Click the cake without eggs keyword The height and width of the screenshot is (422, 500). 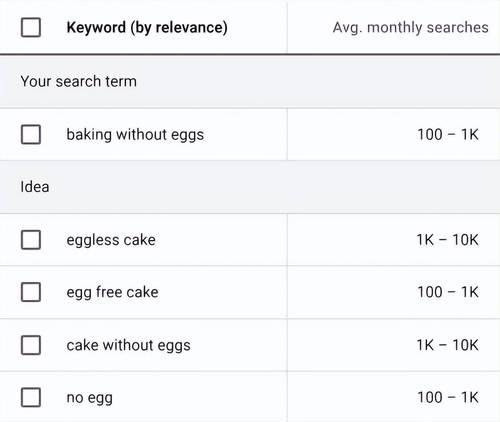(x=128, y=346)
